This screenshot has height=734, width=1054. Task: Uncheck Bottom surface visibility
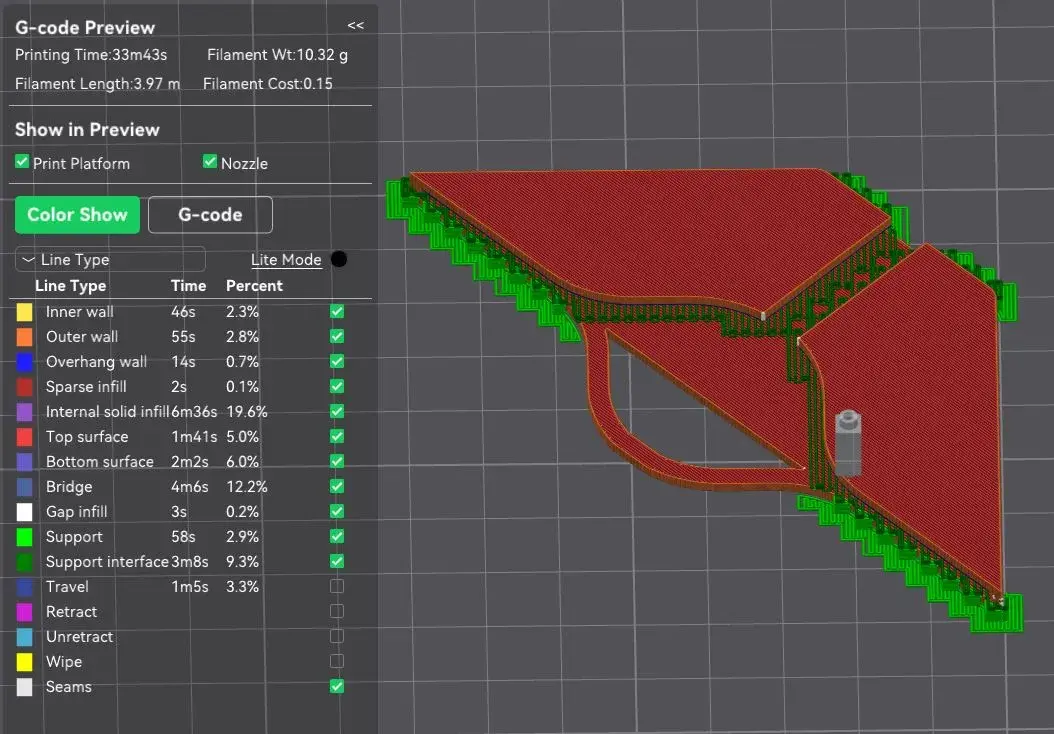(337, 461)
